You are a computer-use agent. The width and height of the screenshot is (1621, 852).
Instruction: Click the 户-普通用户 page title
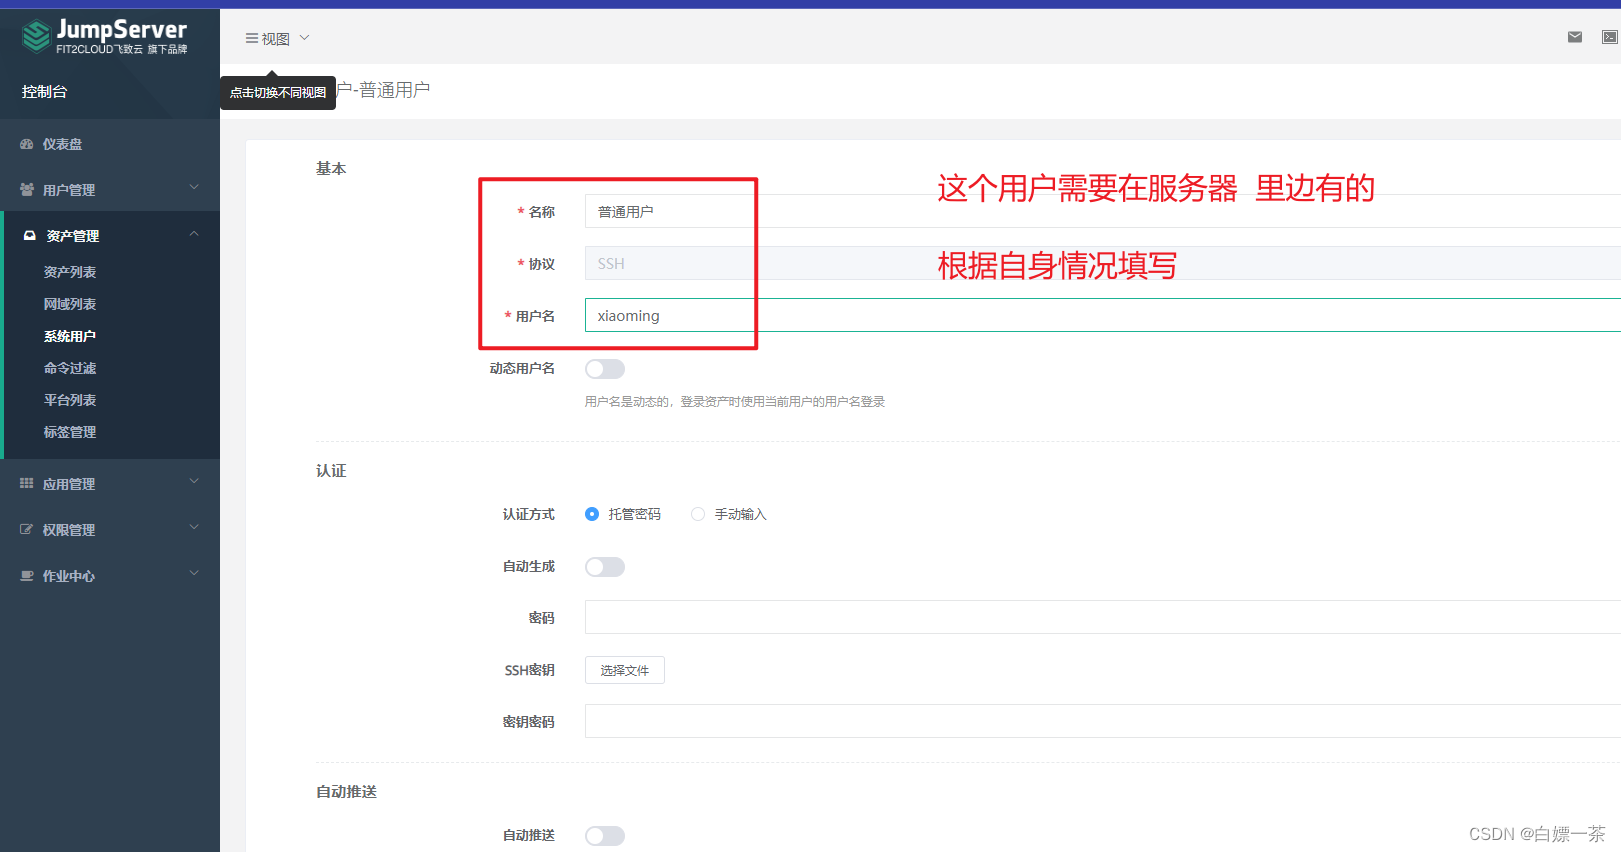383,90
